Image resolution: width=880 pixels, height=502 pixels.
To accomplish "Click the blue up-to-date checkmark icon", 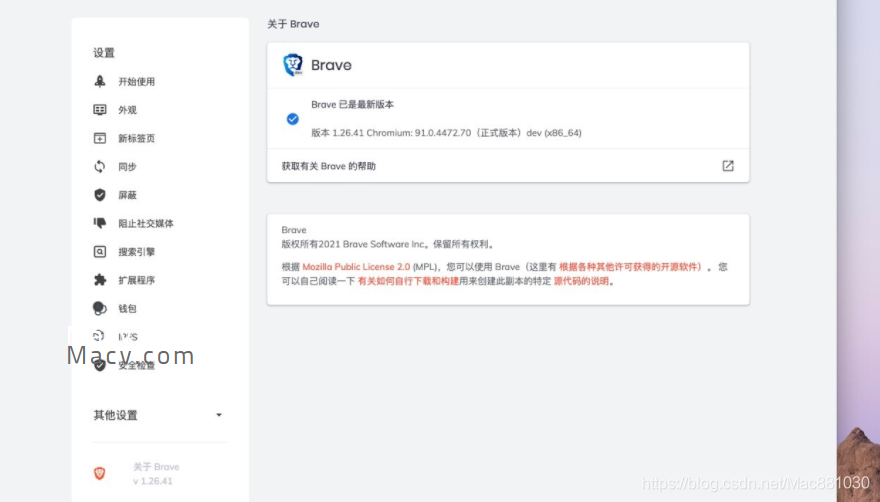I will click(x=292, y=119).
